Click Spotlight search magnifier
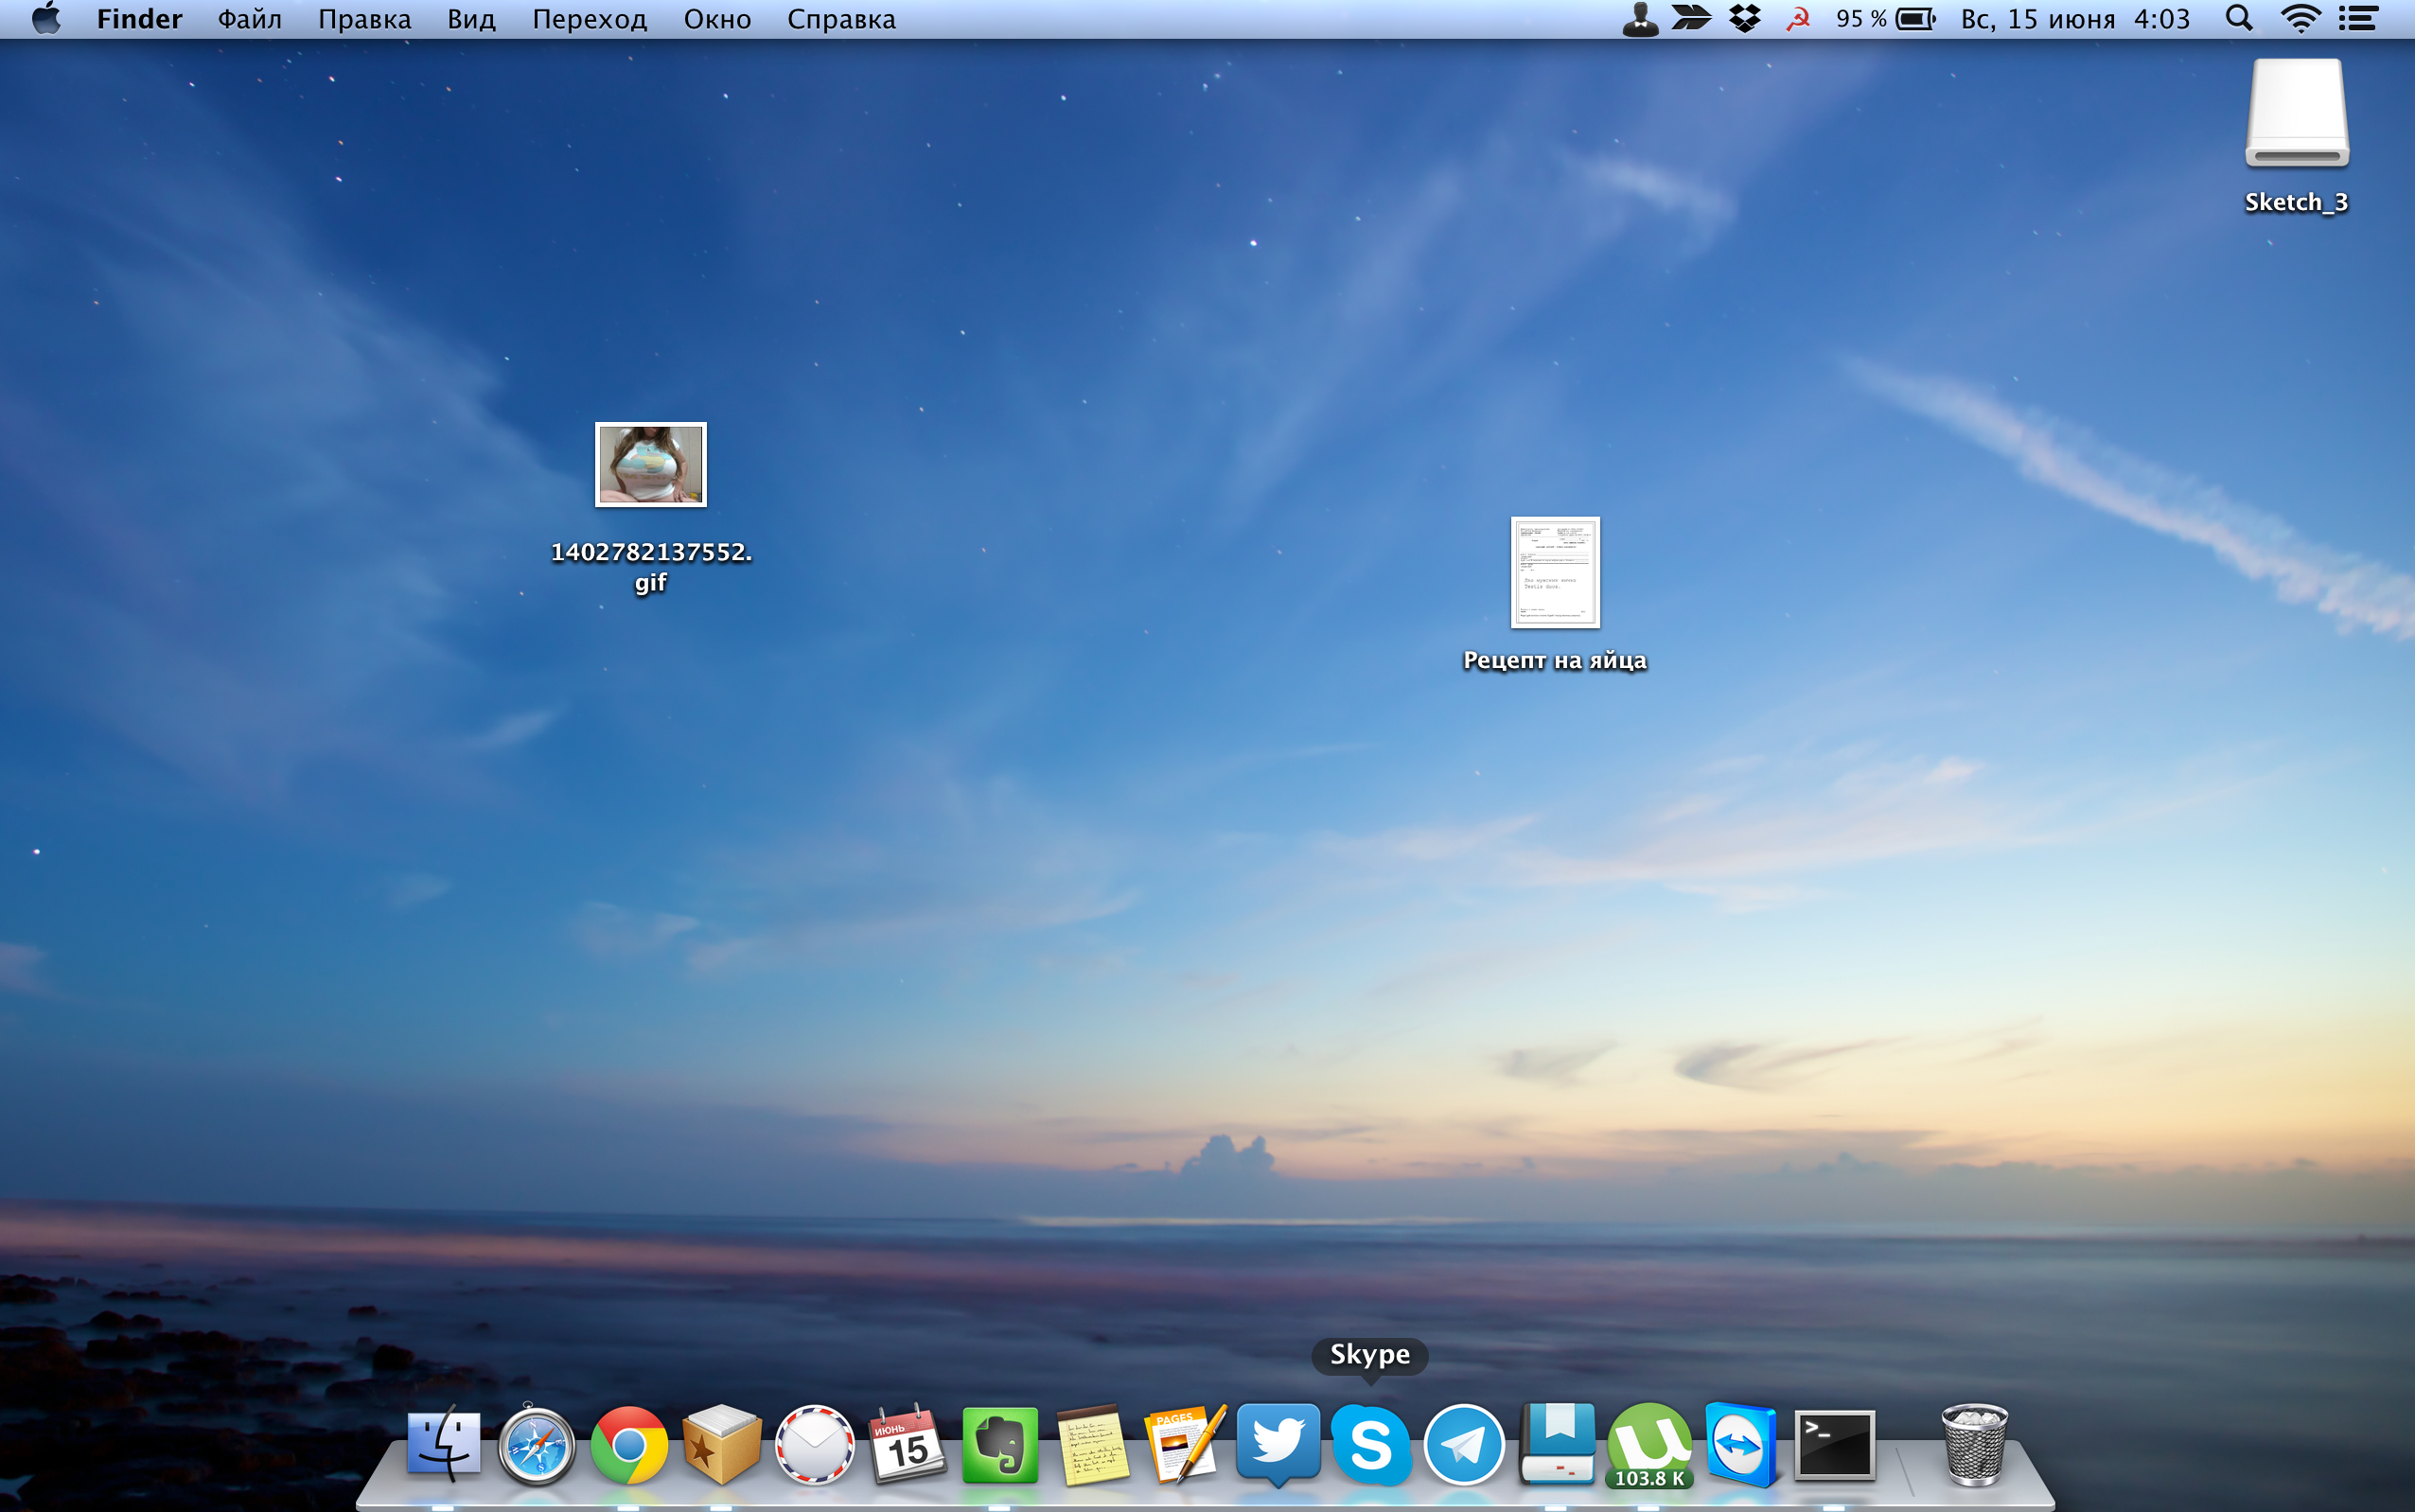 point(2239,19)
